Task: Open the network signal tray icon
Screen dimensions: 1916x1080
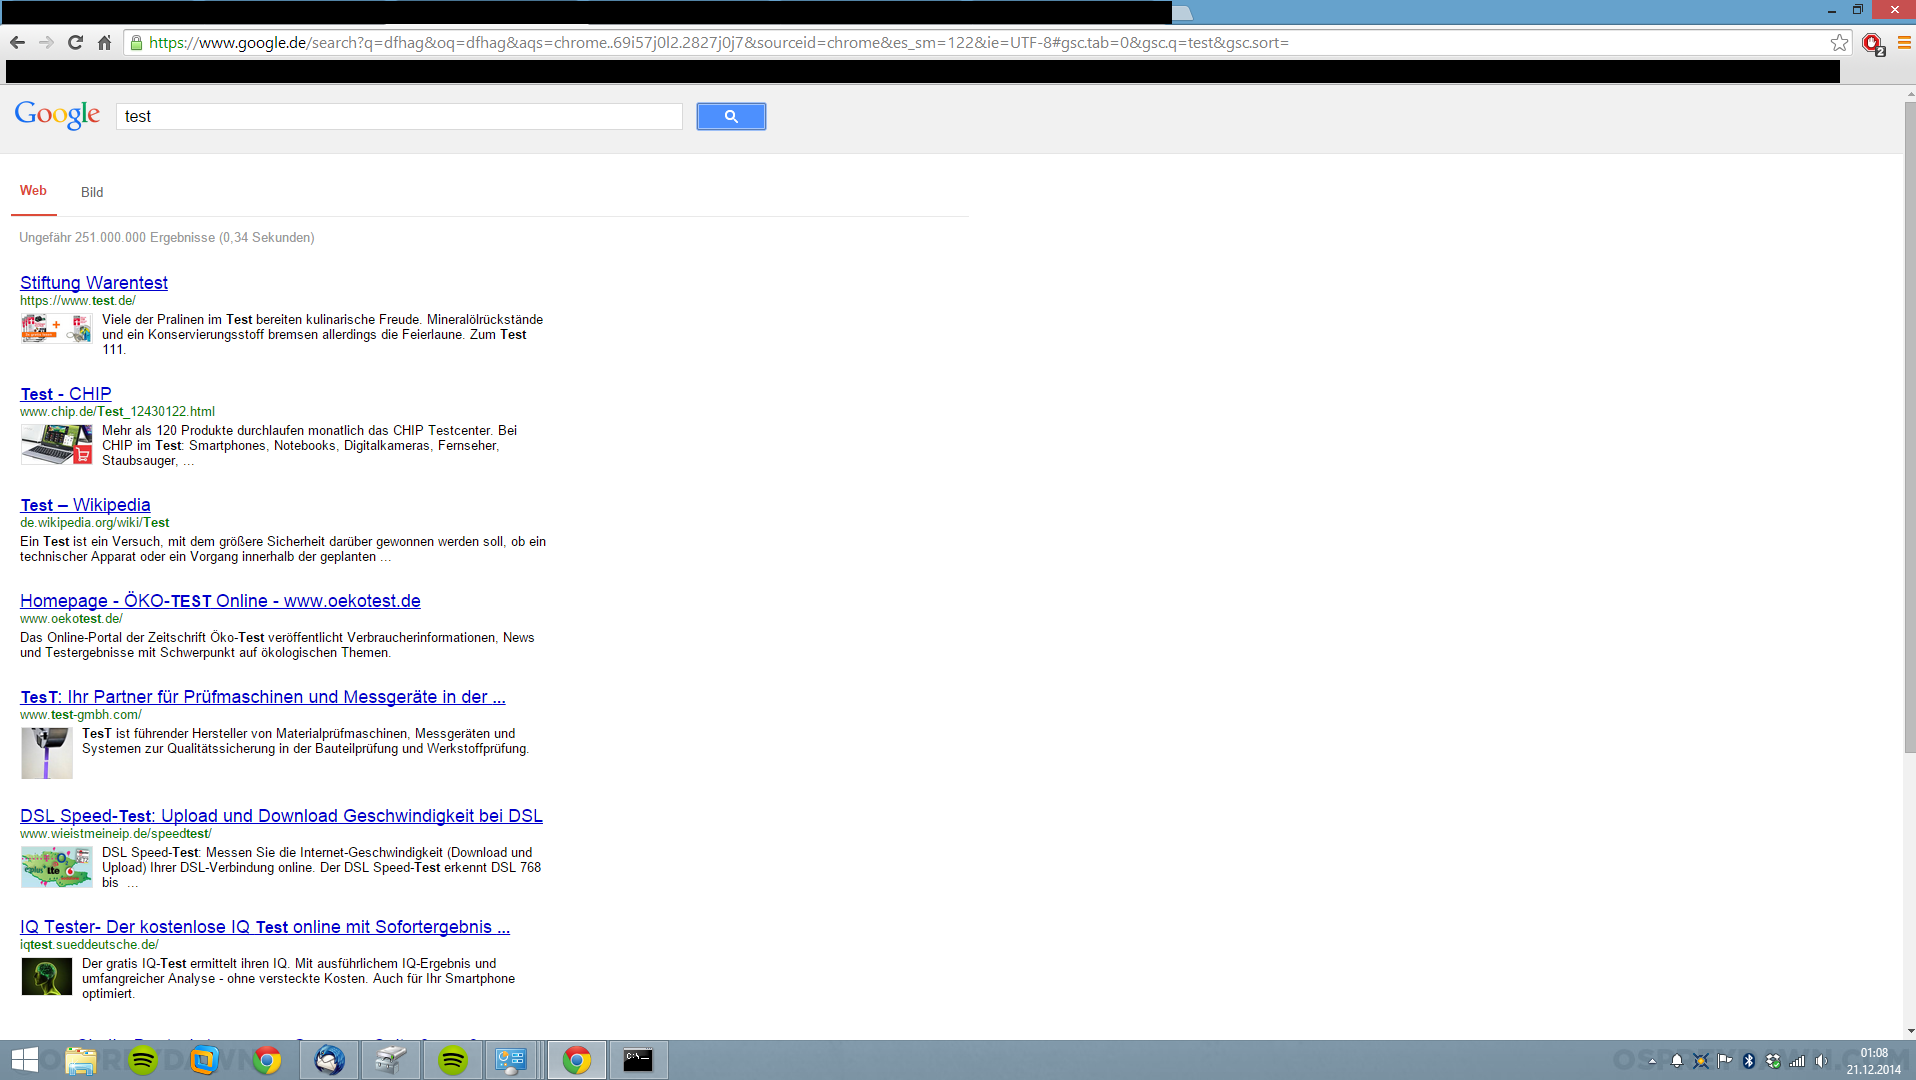Action: (1797, 1061)
